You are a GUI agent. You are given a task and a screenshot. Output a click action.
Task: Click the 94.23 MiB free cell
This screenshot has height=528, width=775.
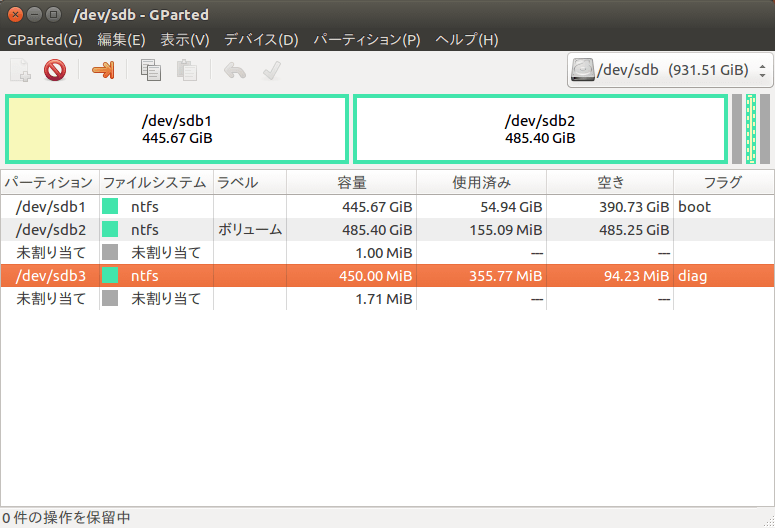point(610,275)
